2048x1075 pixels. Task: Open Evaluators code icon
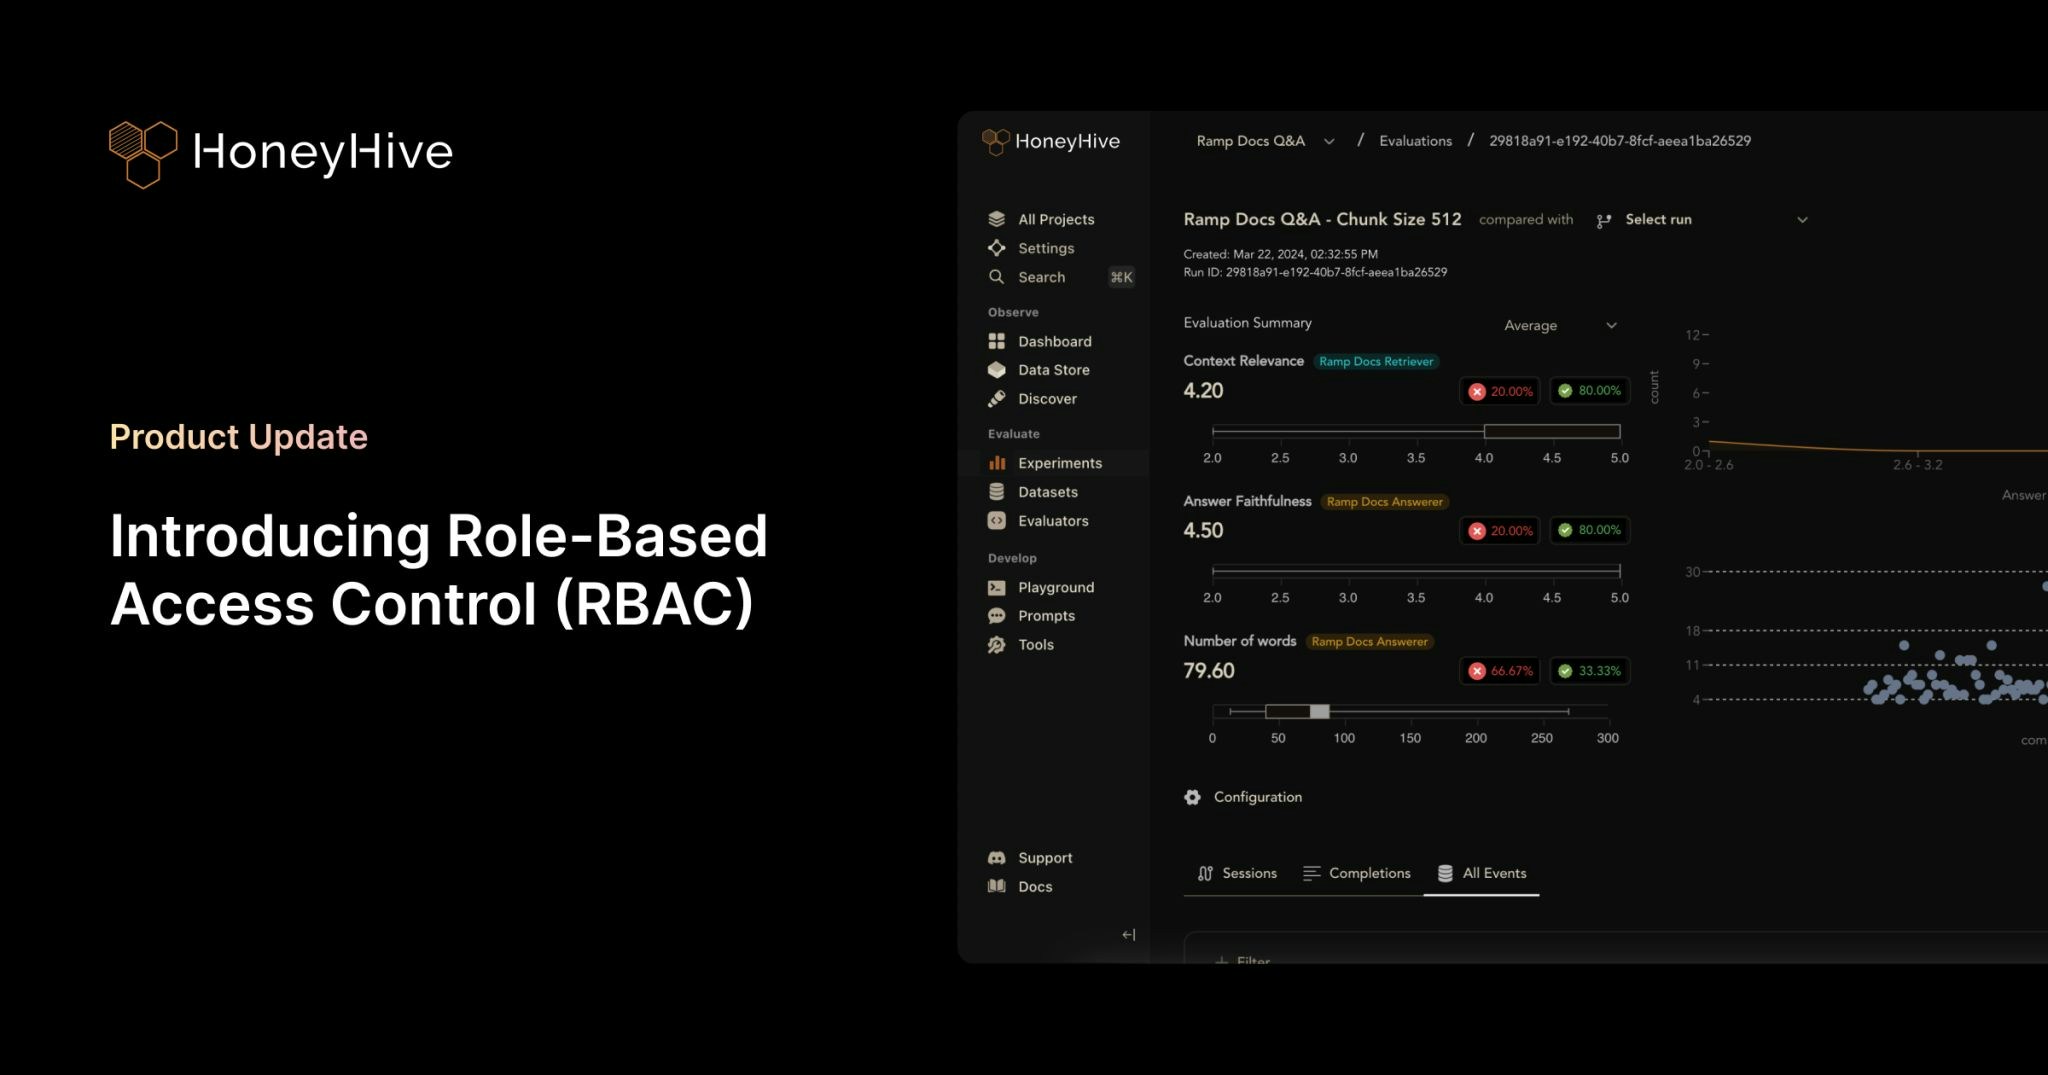click(996, 521)
